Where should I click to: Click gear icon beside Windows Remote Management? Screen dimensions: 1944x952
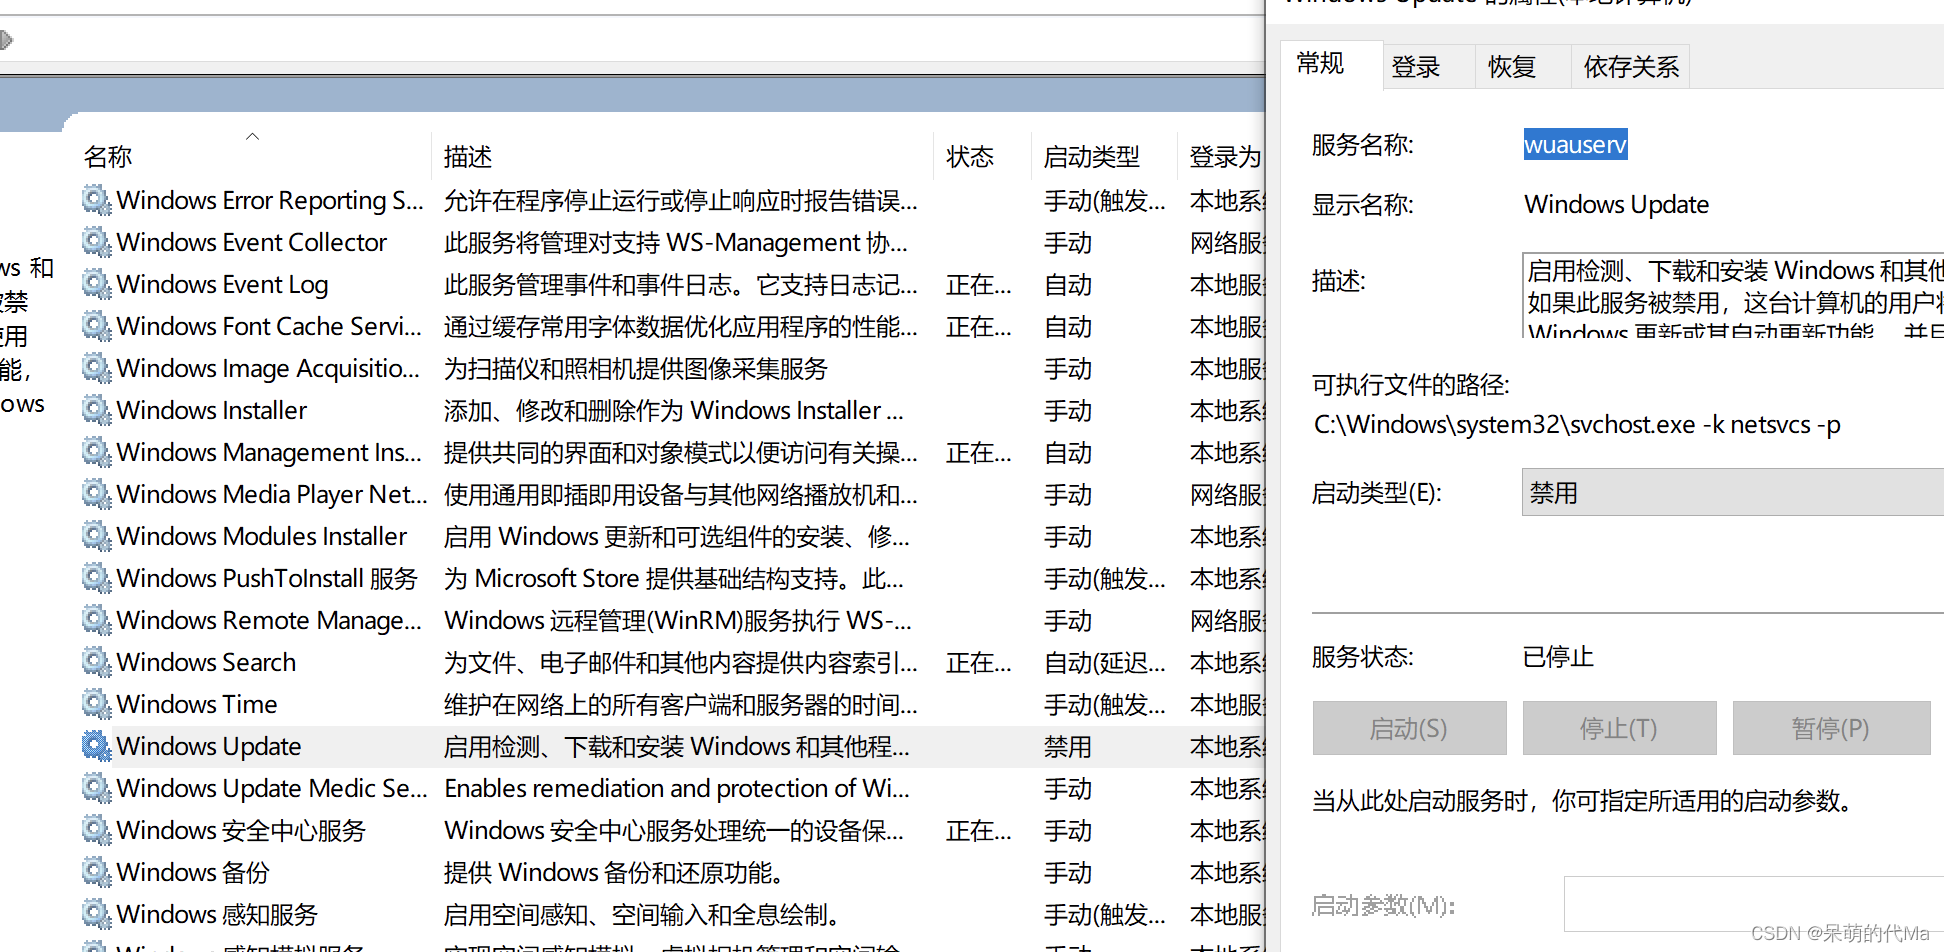(96, 620)
